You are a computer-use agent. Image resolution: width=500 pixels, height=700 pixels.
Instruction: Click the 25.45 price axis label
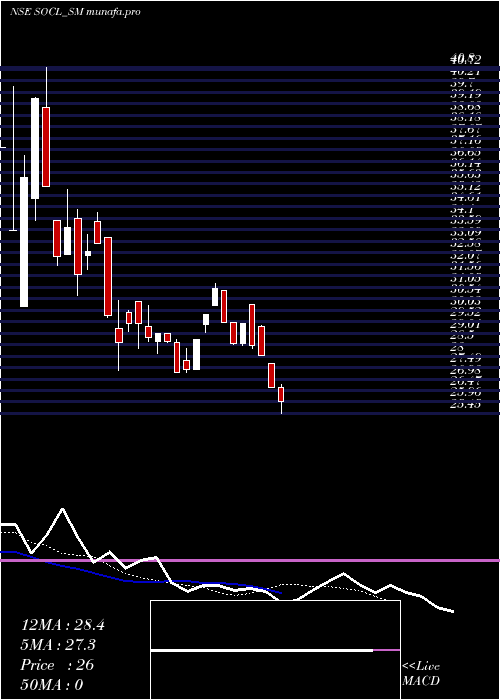click(466, 404)
